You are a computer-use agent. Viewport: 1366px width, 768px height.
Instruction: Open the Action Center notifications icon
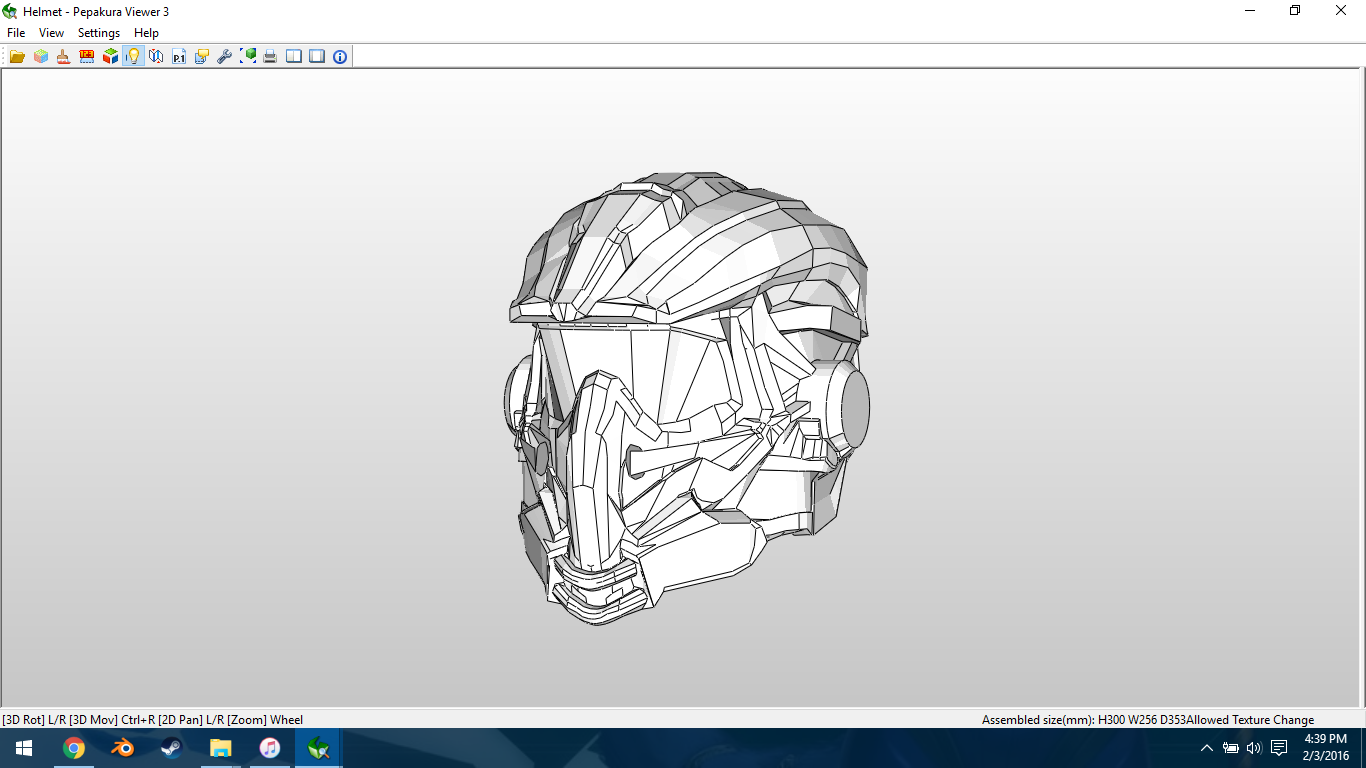tap(1279, 748)
